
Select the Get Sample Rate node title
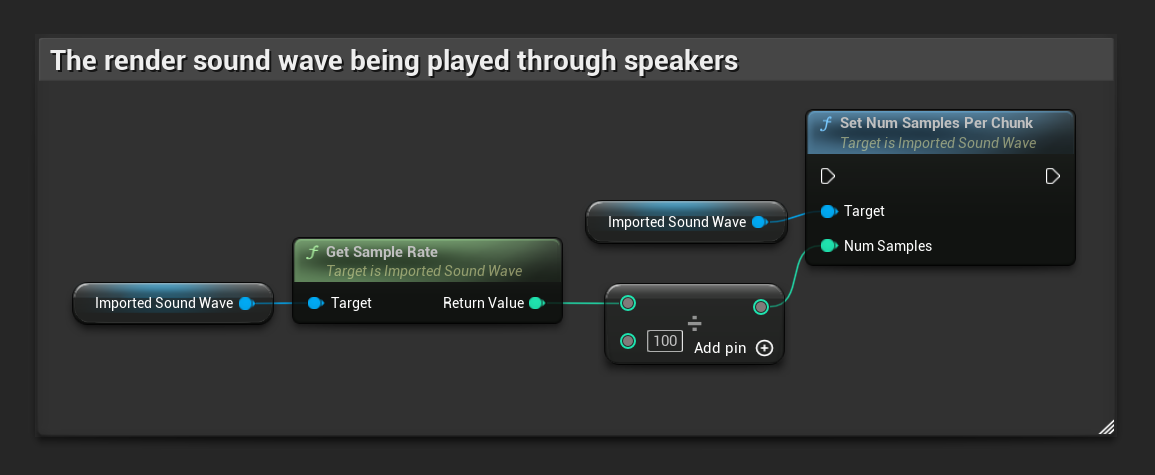381,252
